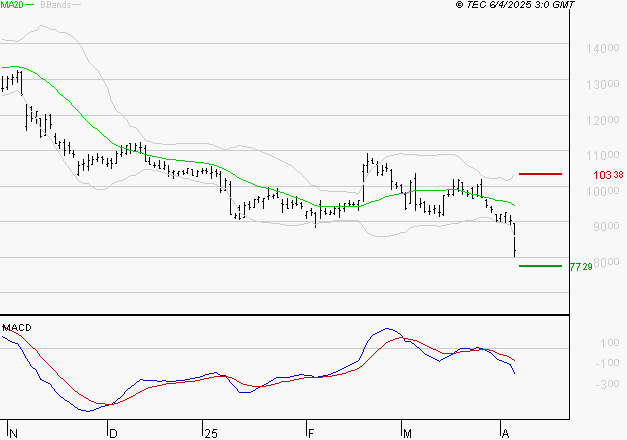The image size is (627, 440).
Task: Click the MACD panel label
Action: pyautogui.click(x=17, y=328)
